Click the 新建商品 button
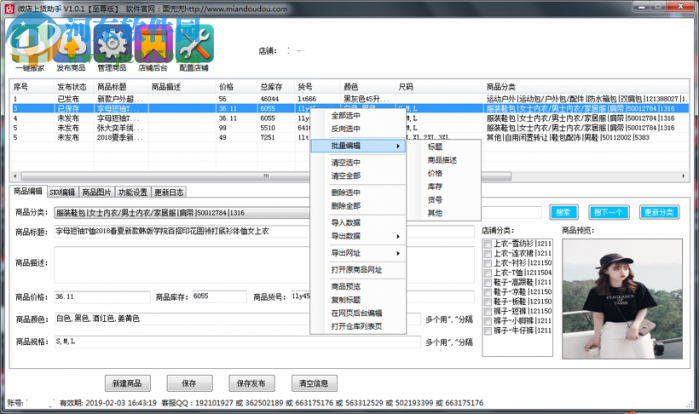699x414 pixels. coord(133,383)
